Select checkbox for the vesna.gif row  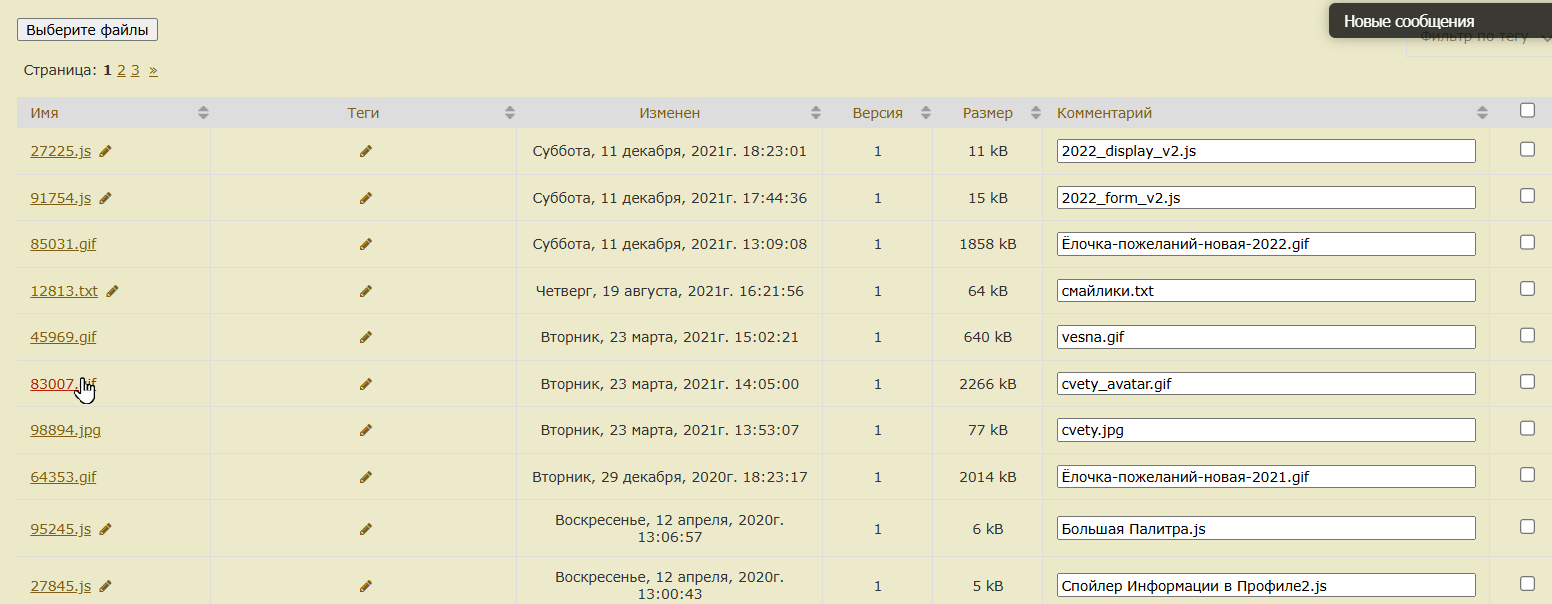click(x=1527, y=335)
